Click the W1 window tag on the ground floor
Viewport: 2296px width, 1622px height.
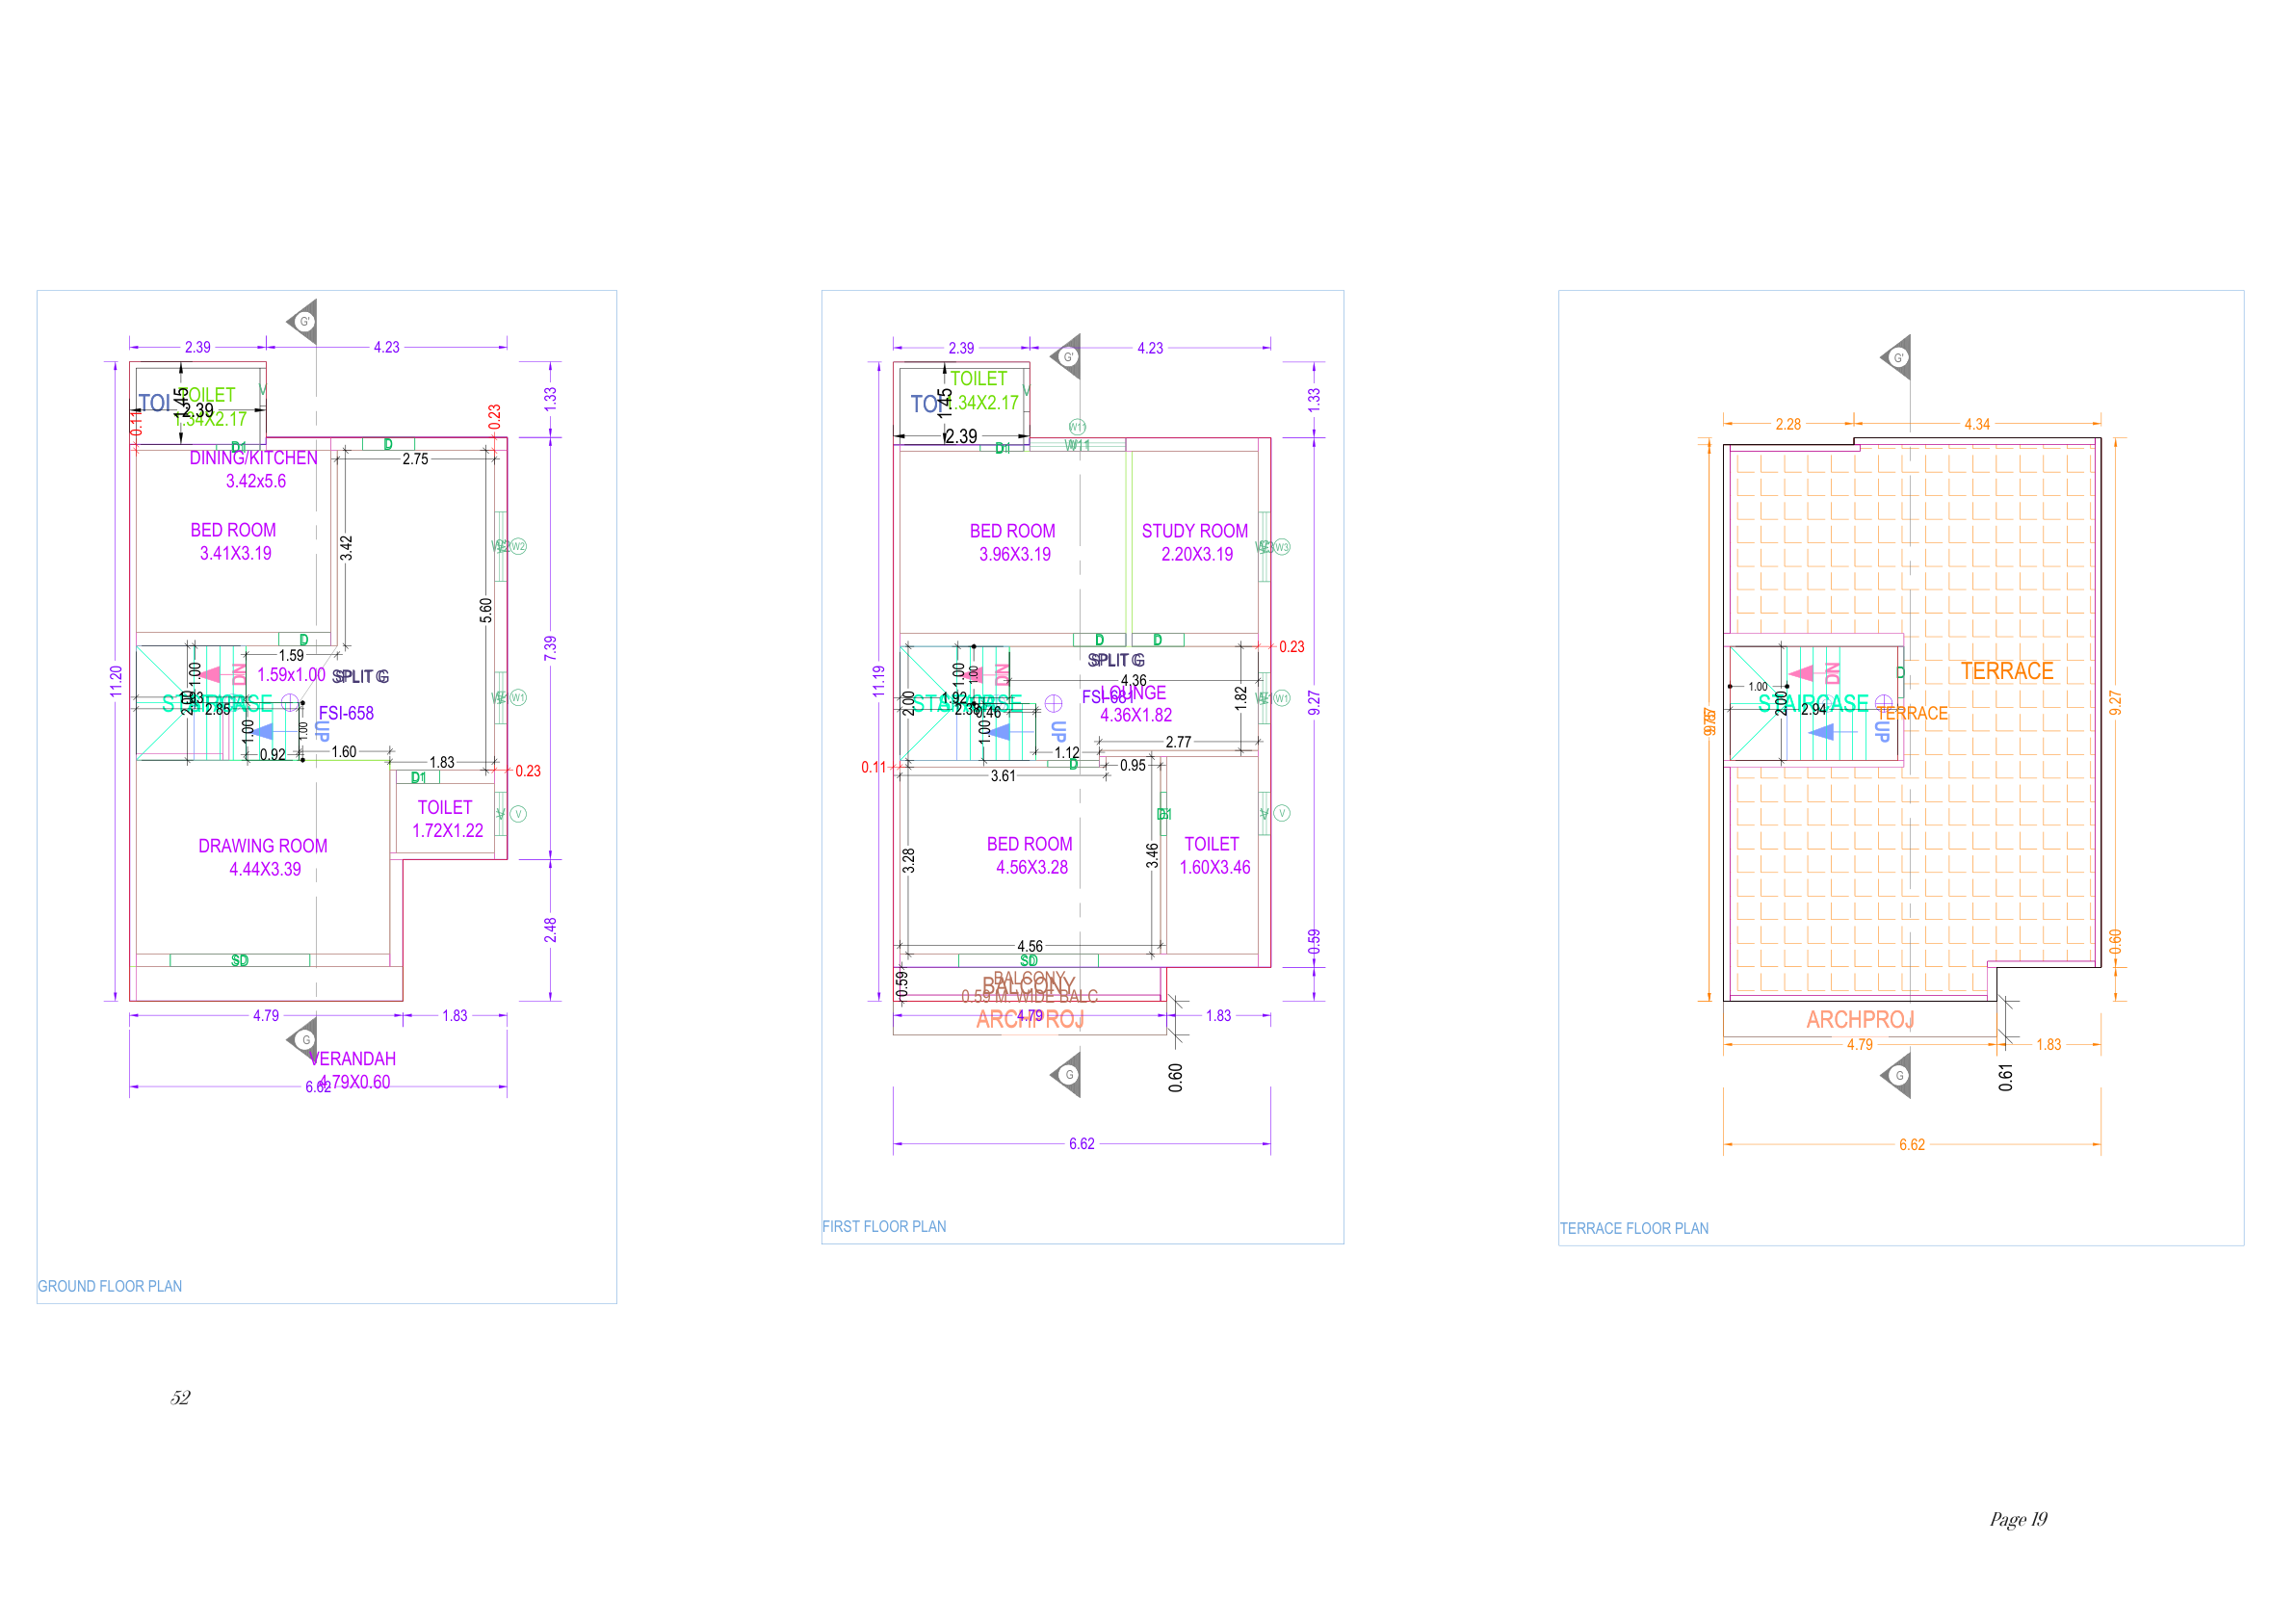pos(518,697)
